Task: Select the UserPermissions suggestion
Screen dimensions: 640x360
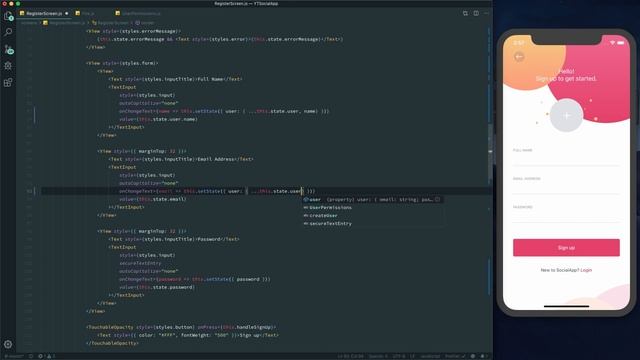Action: [x=373, y=207]
